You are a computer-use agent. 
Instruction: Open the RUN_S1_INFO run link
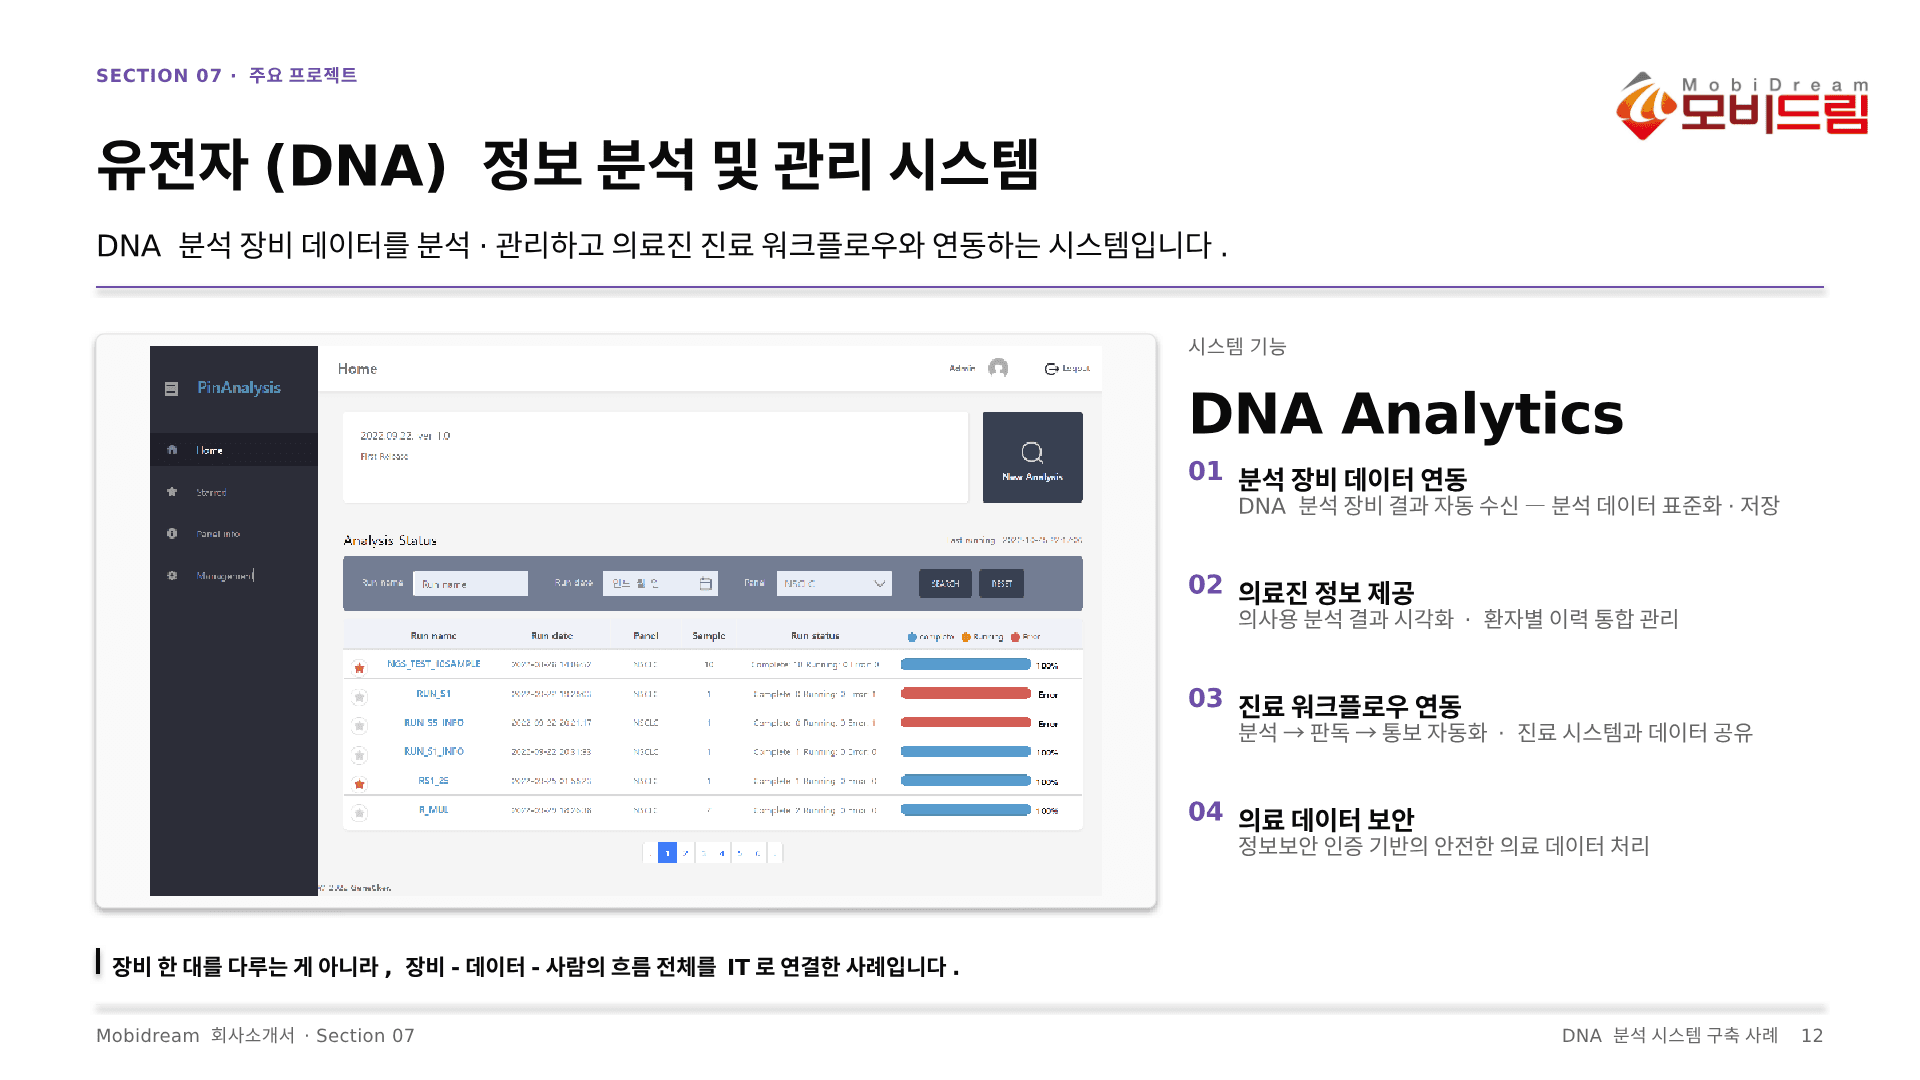tap(434, 751)
